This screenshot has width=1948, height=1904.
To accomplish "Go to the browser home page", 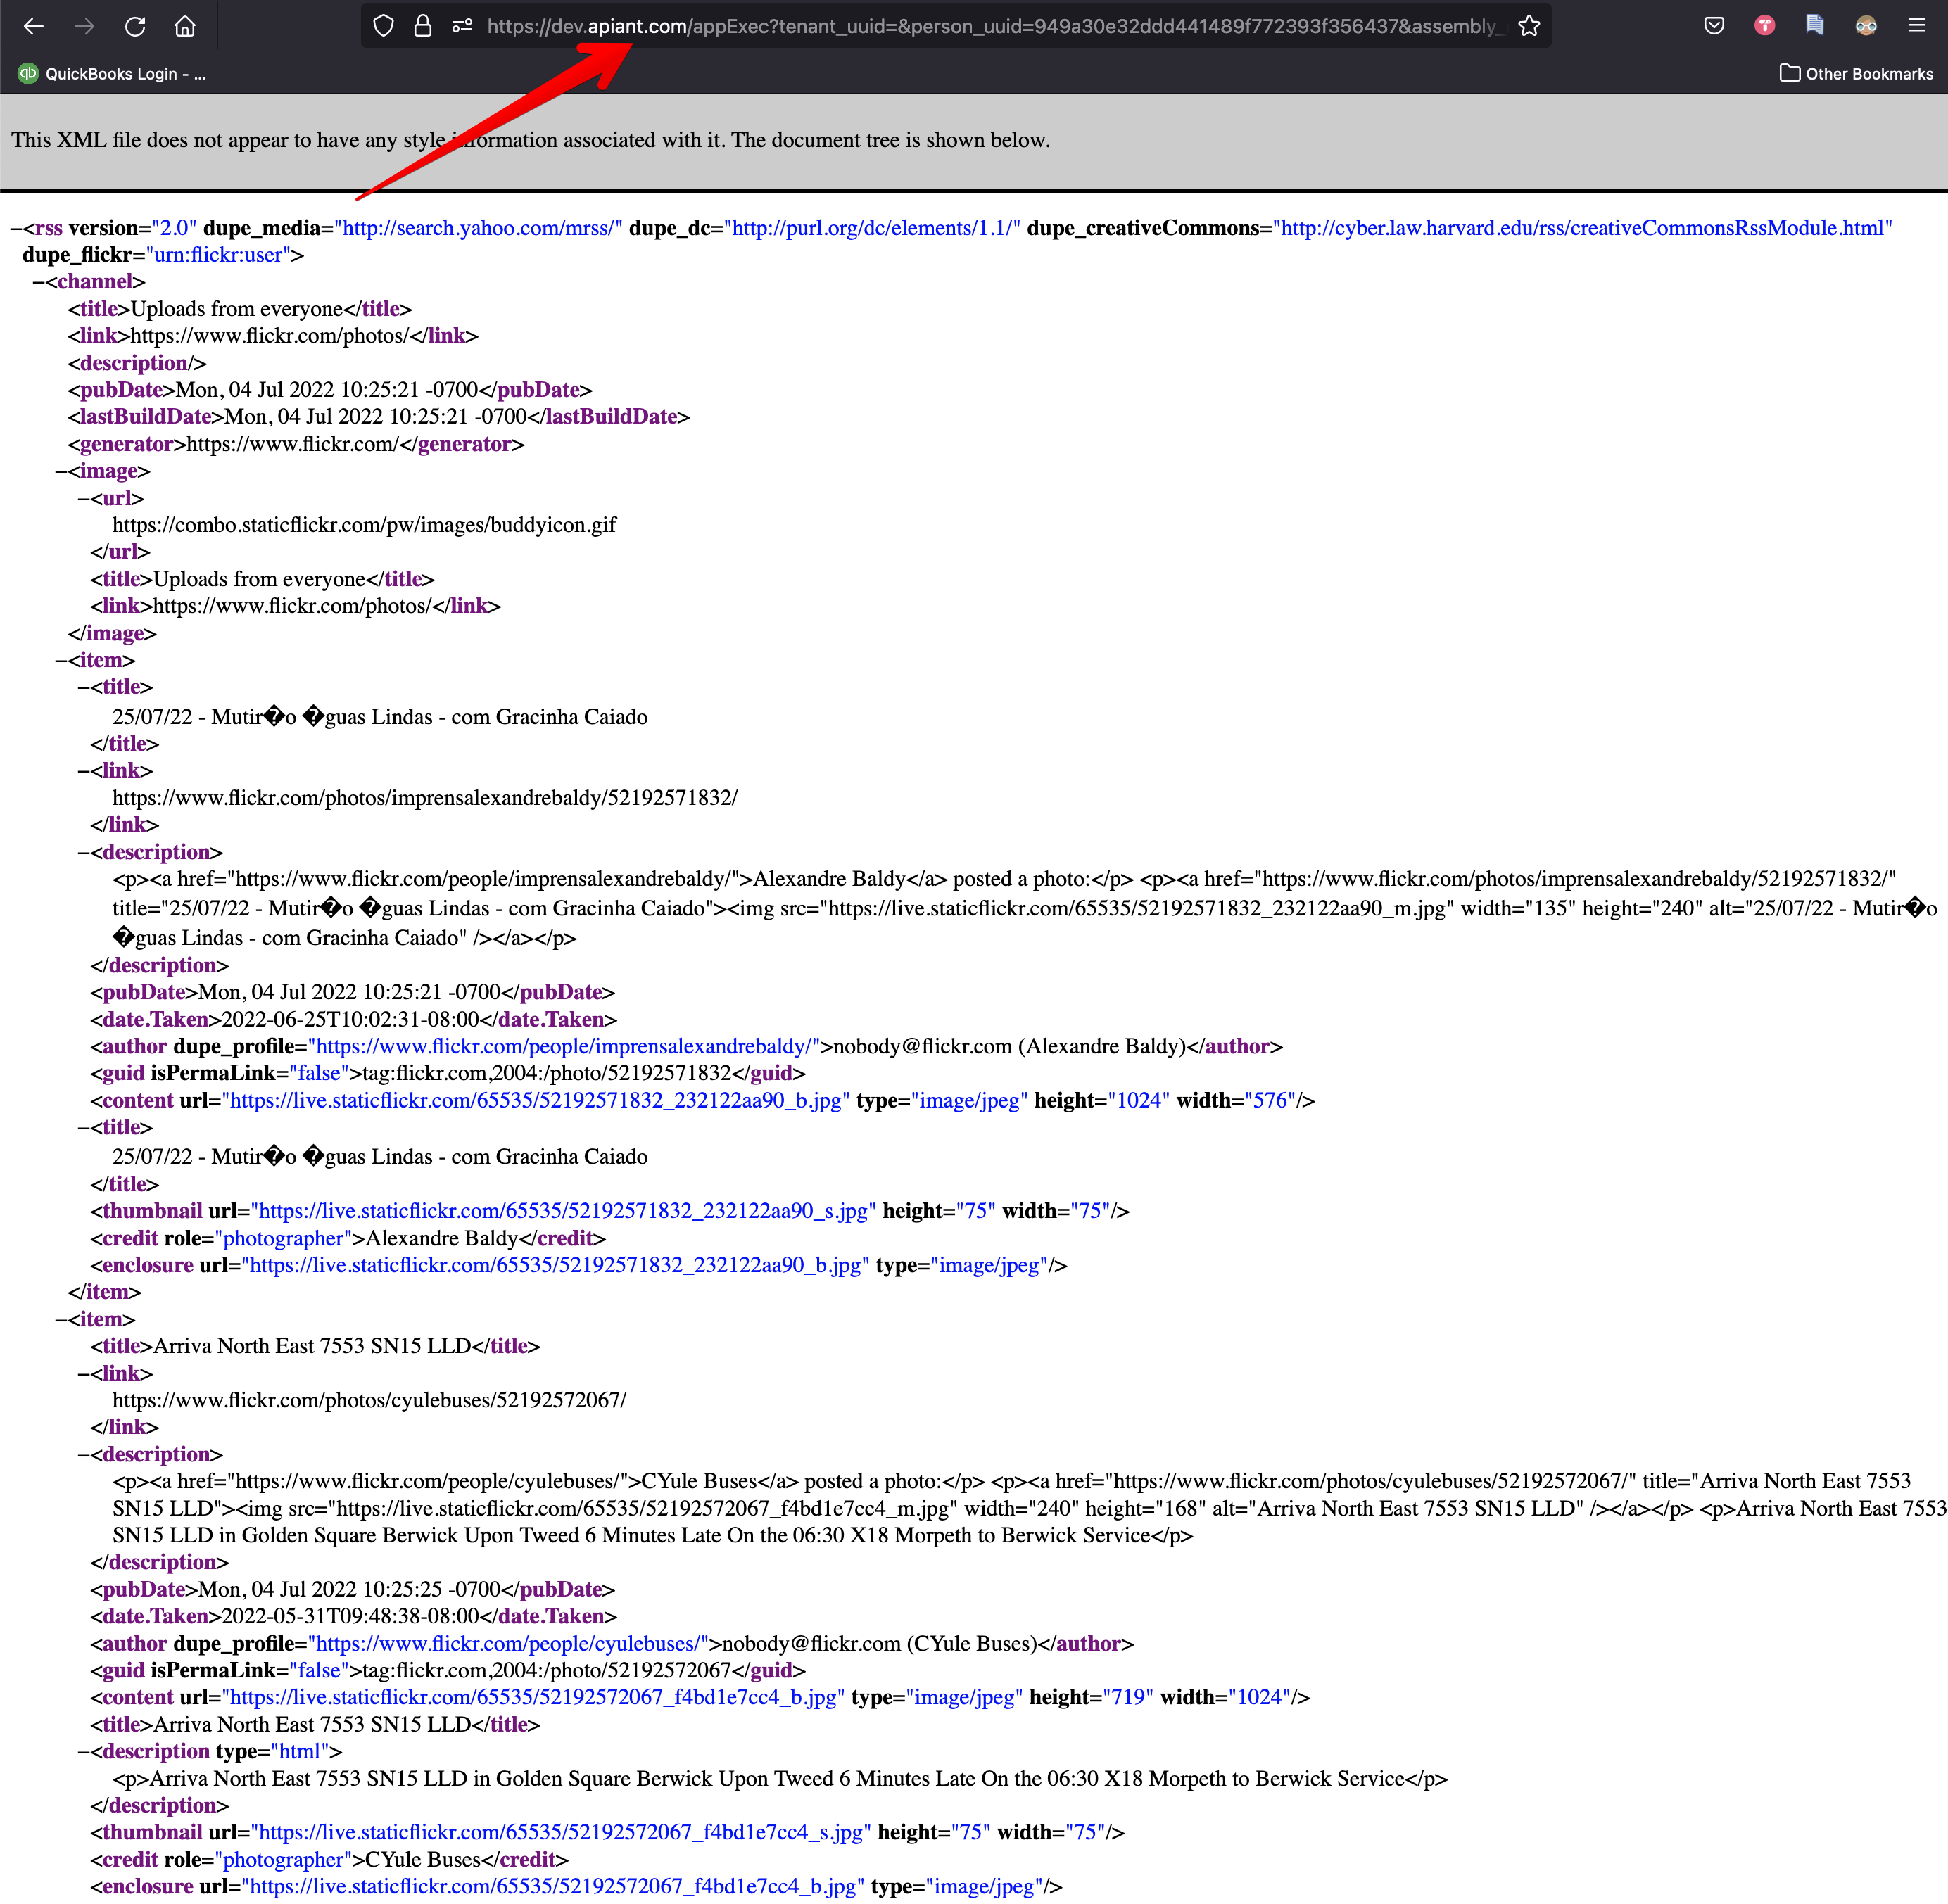I will click(185, 26).
